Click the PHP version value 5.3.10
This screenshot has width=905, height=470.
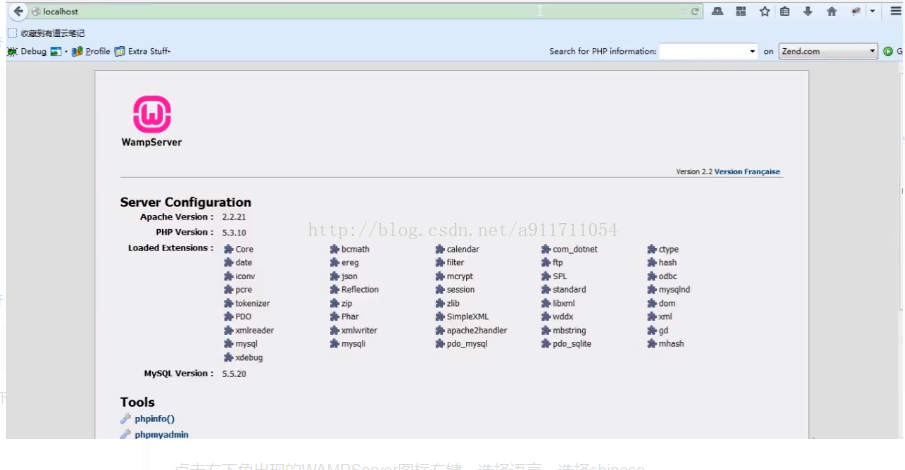pyautogui.click(x=234, y=233)
